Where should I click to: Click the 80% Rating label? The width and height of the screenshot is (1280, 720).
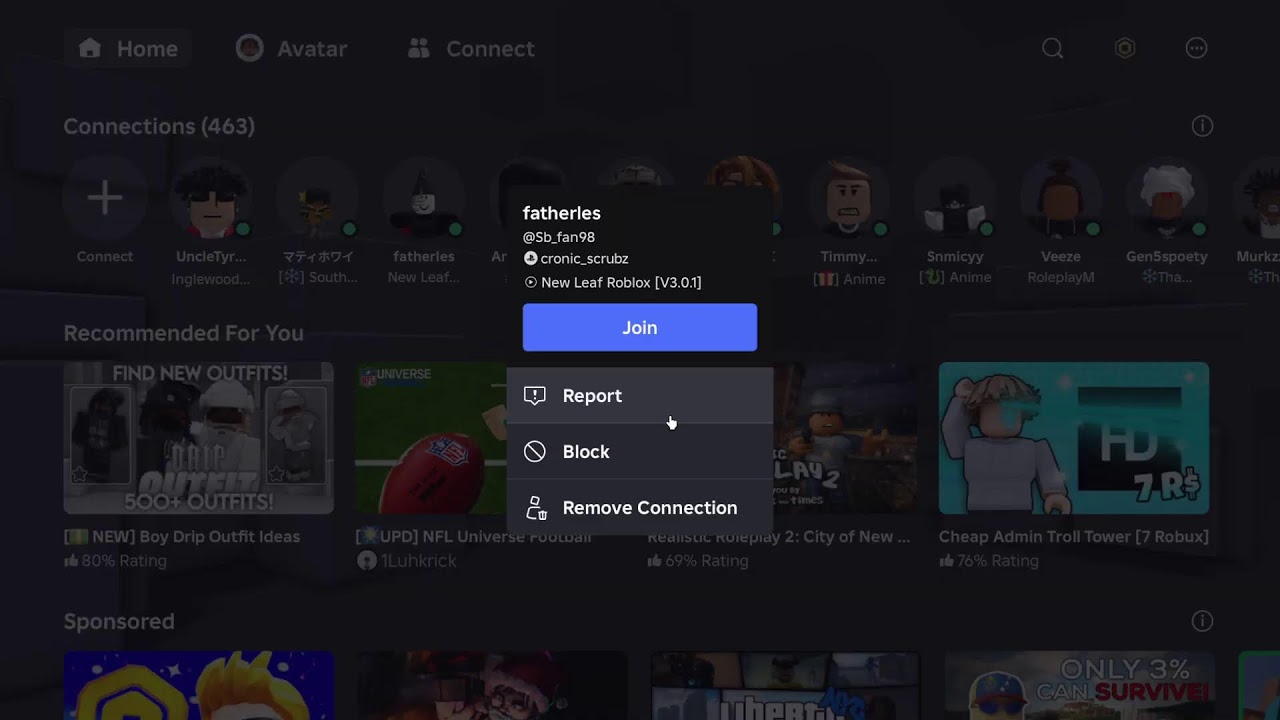click(x=115, y=561)
